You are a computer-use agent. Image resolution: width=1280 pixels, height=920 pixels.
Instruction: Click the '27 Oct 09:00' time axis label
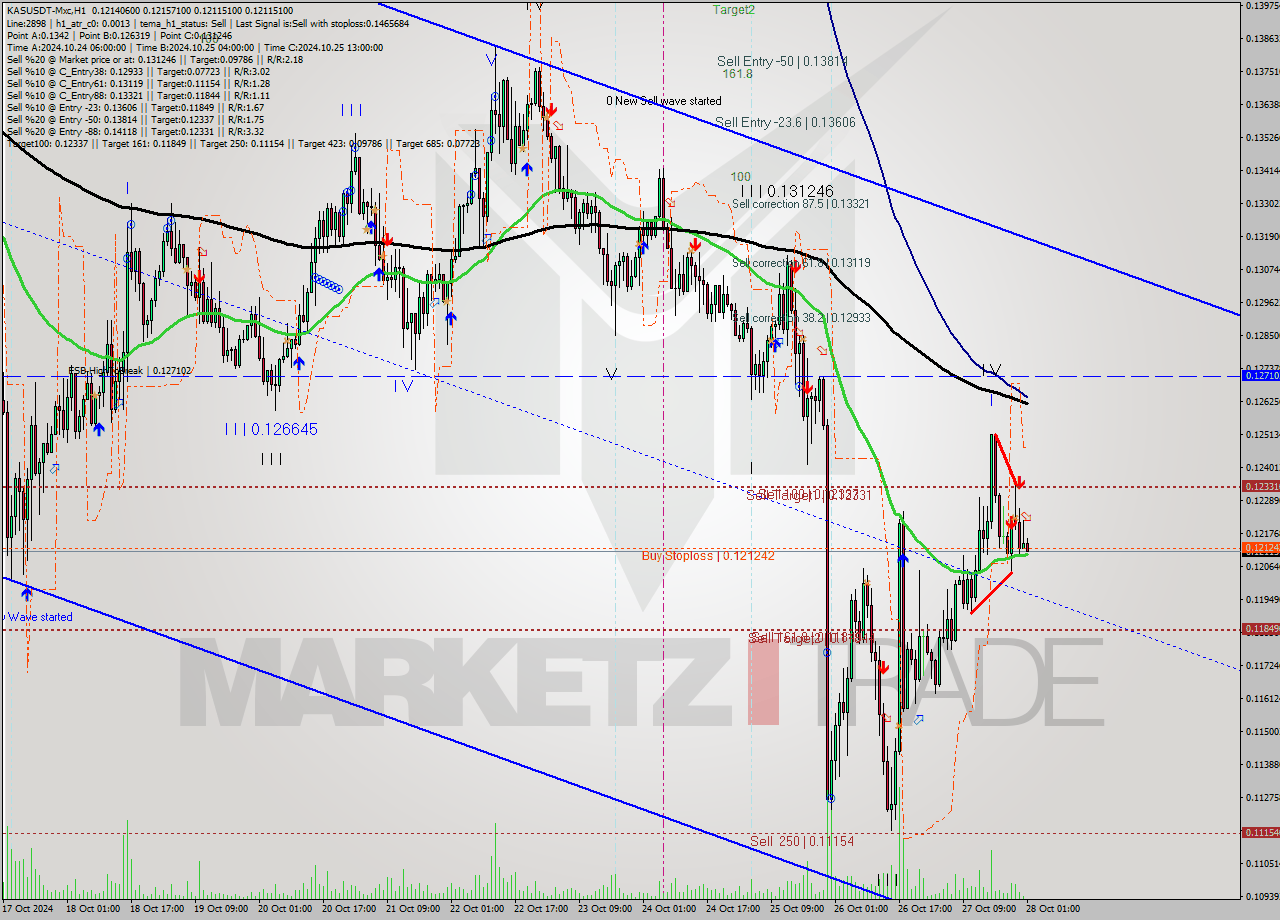(x=989, y=909)
